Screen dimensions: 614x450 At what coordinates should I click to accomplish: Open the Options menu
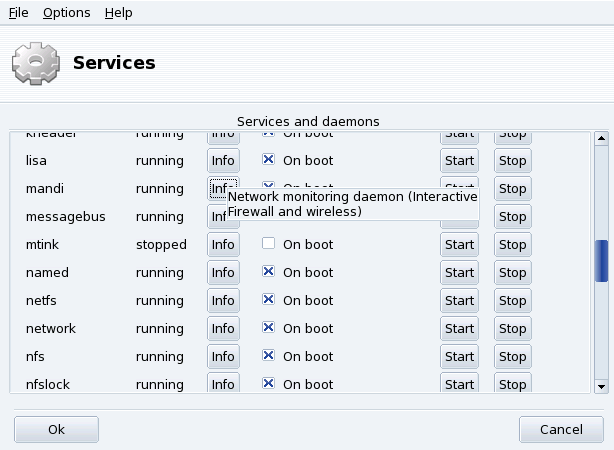[x=66, y=13]
